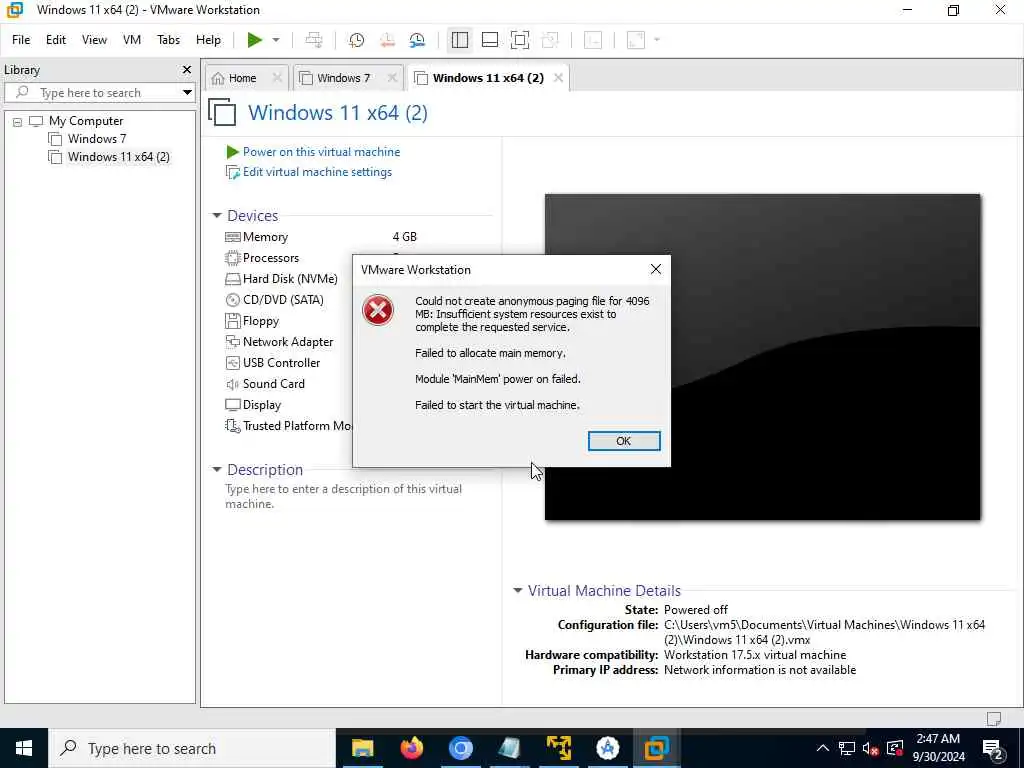1024x768 pixels.
Task: Click the Processors device icon
Action: tap(232, 258)
